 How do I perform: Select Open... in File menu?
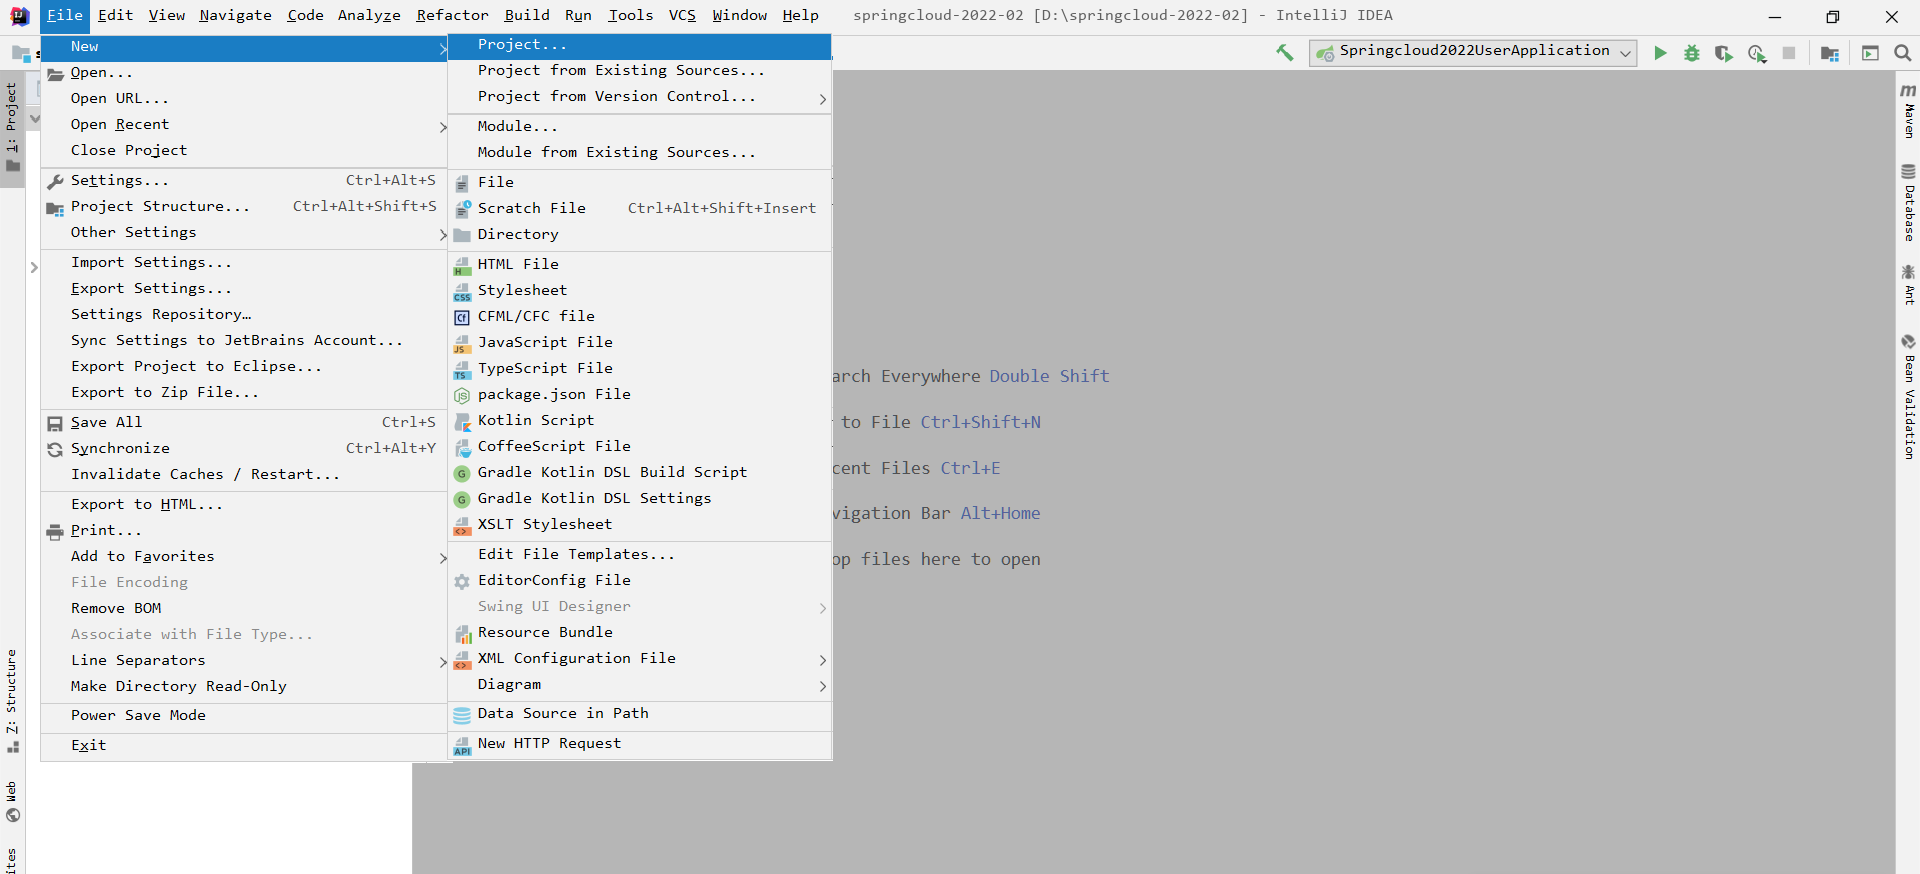coord(244,72)
